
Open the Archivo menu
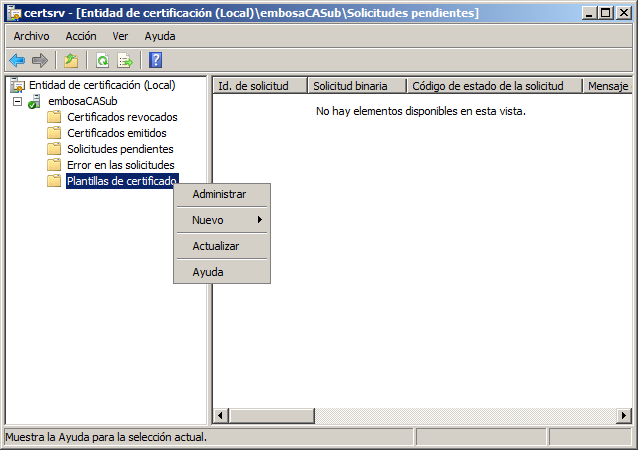31,36
